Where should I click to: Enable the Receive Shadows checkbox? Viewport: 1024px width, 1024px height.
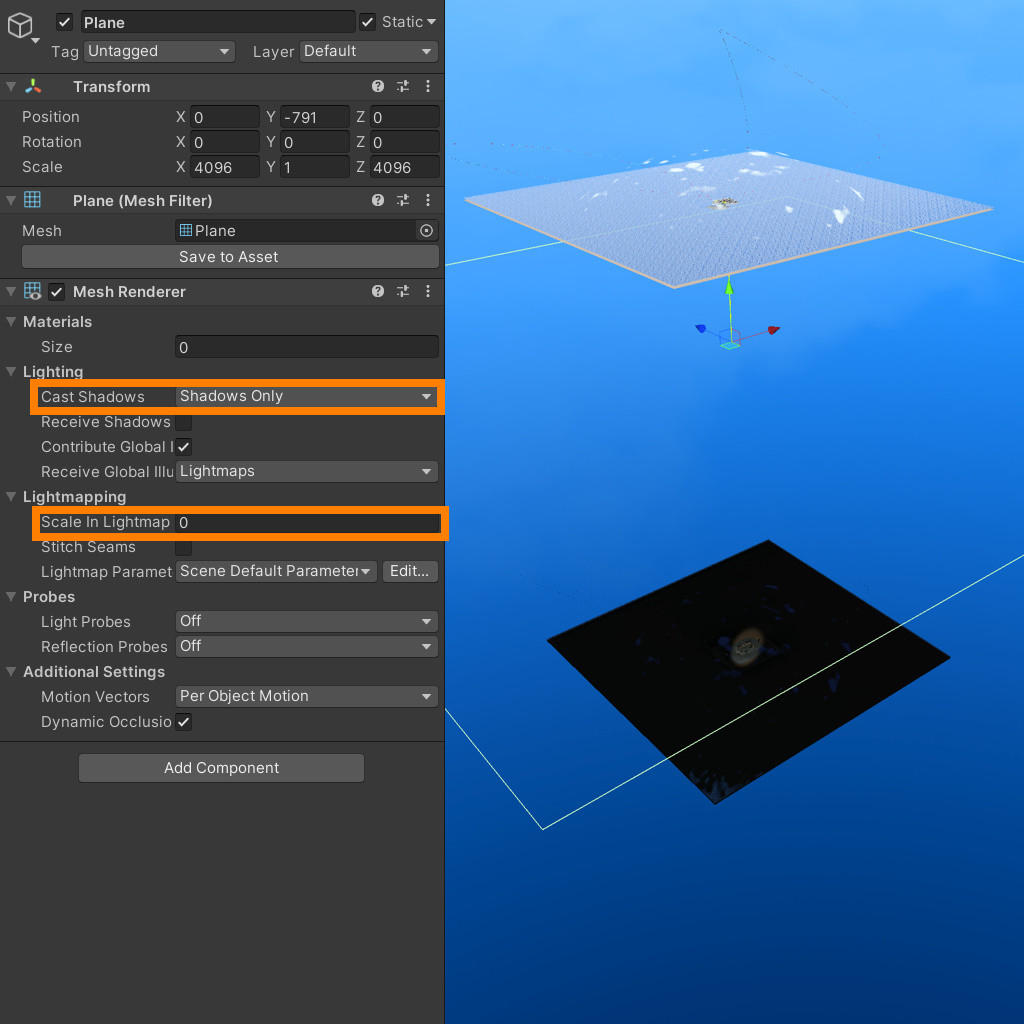click(184, 423)
